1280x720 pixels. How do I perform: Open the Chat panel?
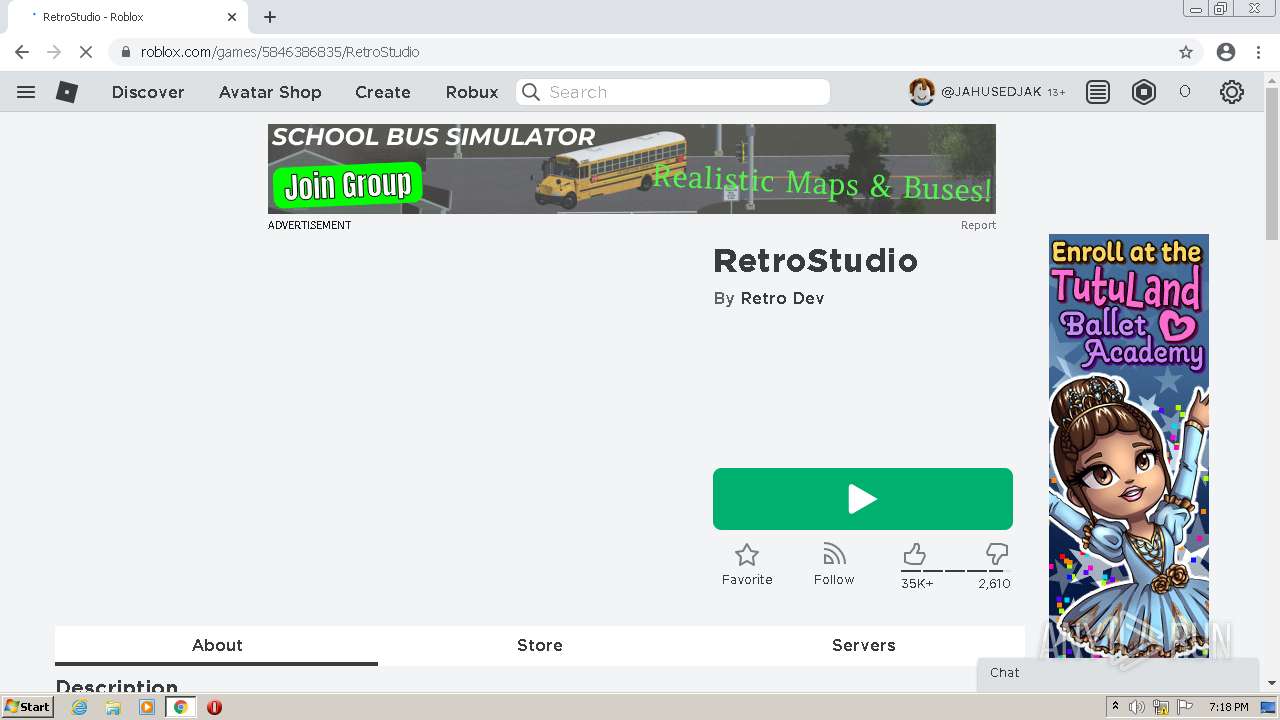1118,673
